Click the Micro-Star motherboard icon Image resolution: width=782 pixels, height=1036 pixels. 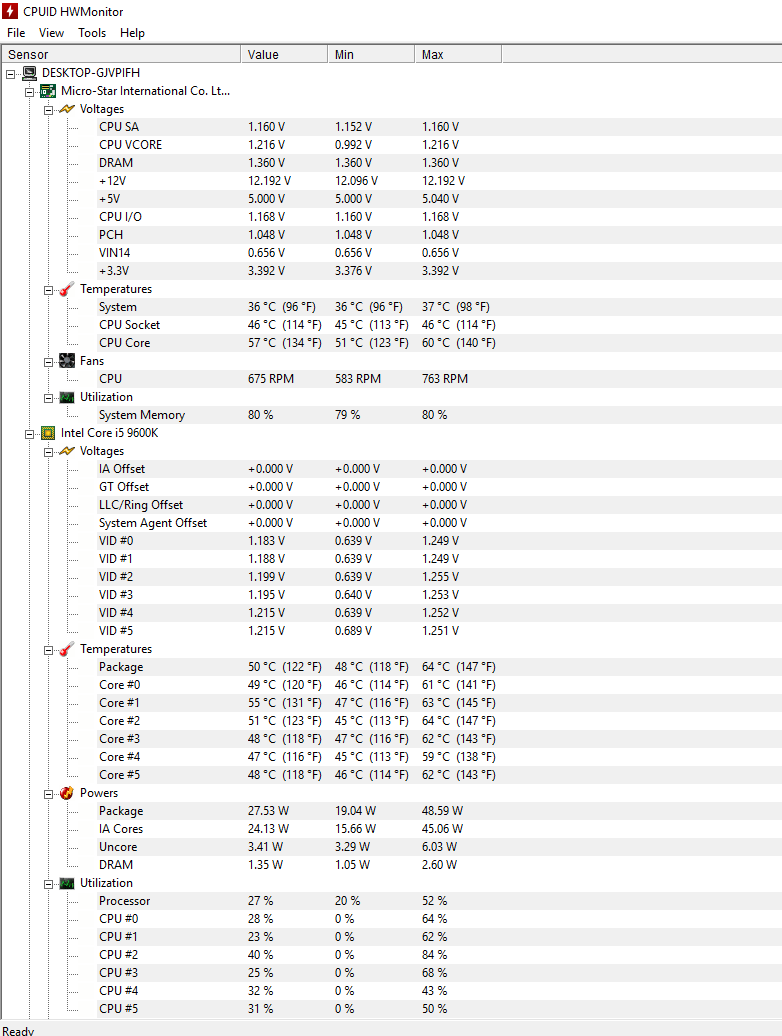[x=48, y=91]
